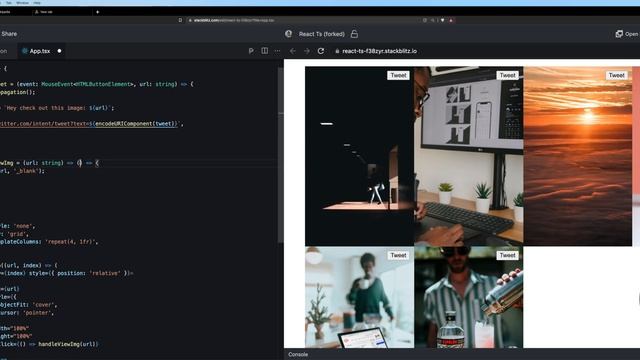This screenshot has height=360, width=640.
Task: Open the bartender in striped shirt photo
Action: (469, 297)
